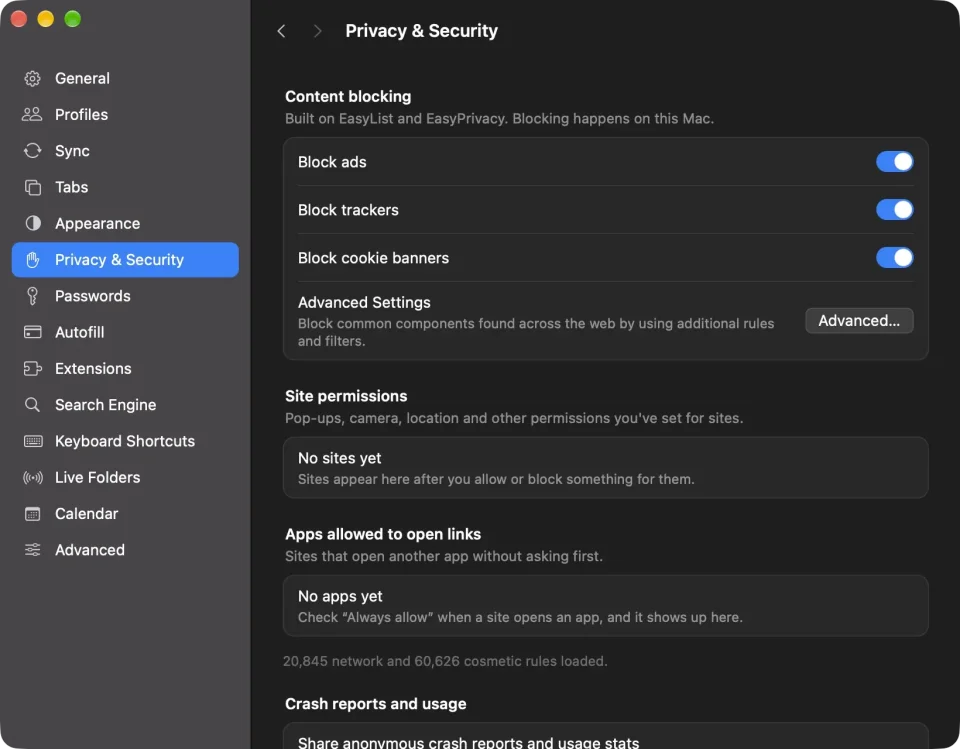Click the "No sites yet" text
960x749 pixels.
[x=339, y=458]
